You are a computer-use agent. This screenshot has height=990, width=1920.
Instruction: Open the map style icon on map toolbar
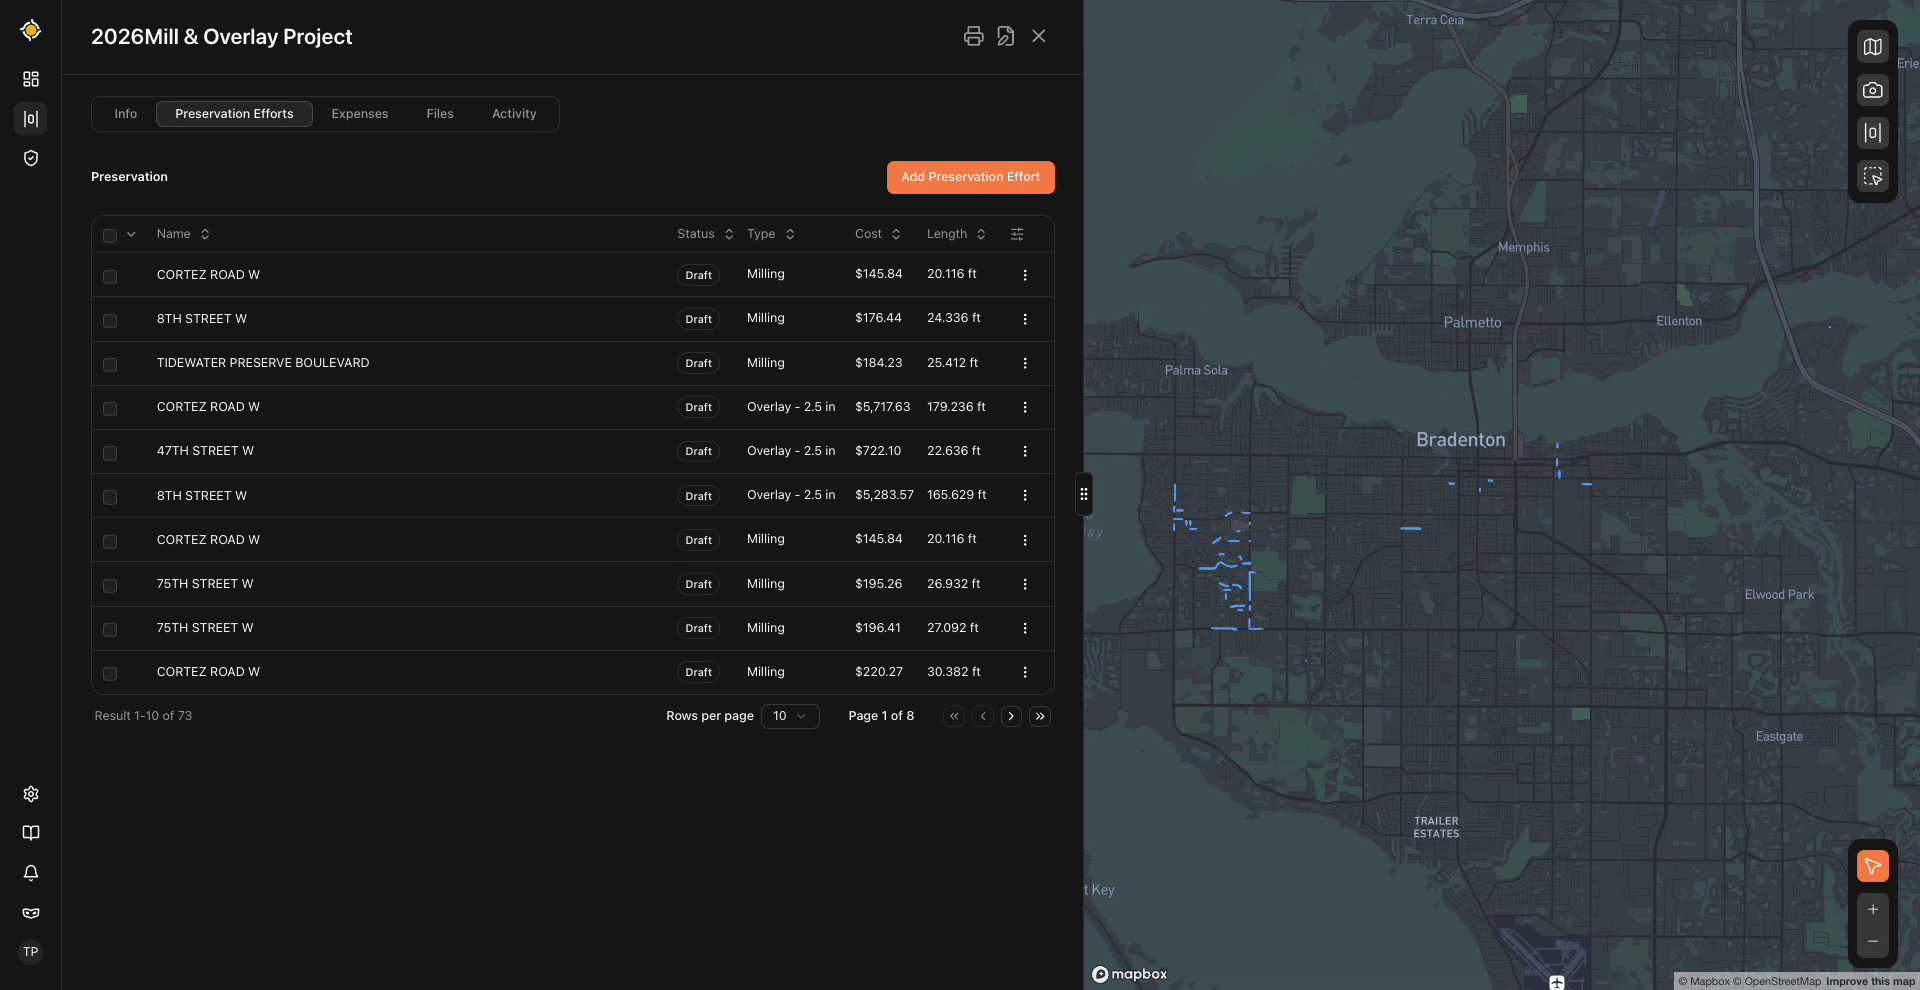click(x=1872, y=47)
